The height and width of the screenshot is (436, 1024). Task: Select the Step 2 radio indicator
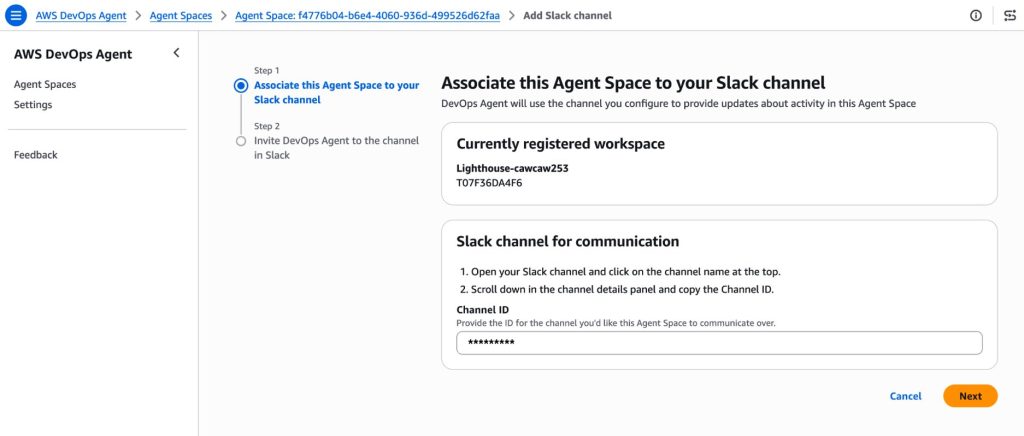pos(240,141)
